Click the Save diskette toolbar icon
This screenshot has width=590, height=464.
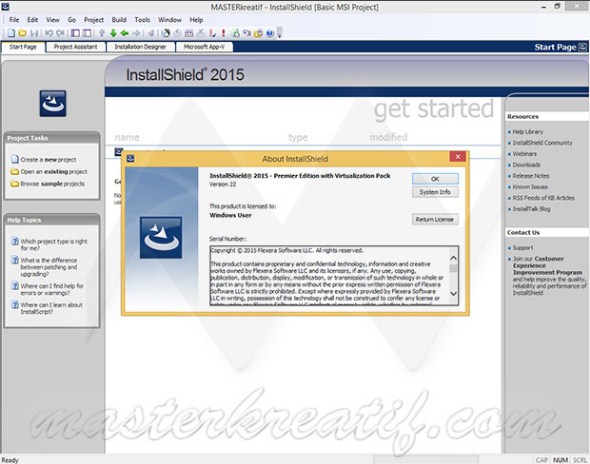34,33
